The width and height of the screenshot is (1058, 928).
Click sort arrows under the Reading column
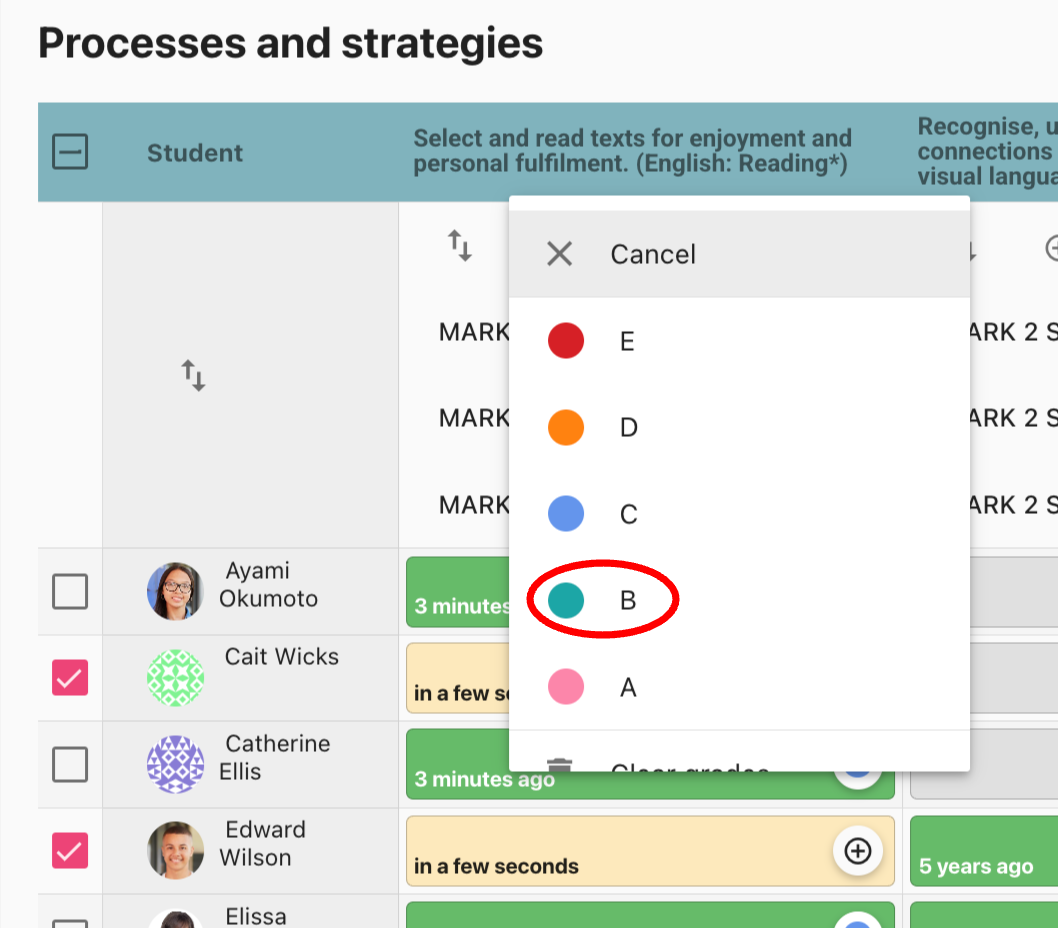point(459,245)
